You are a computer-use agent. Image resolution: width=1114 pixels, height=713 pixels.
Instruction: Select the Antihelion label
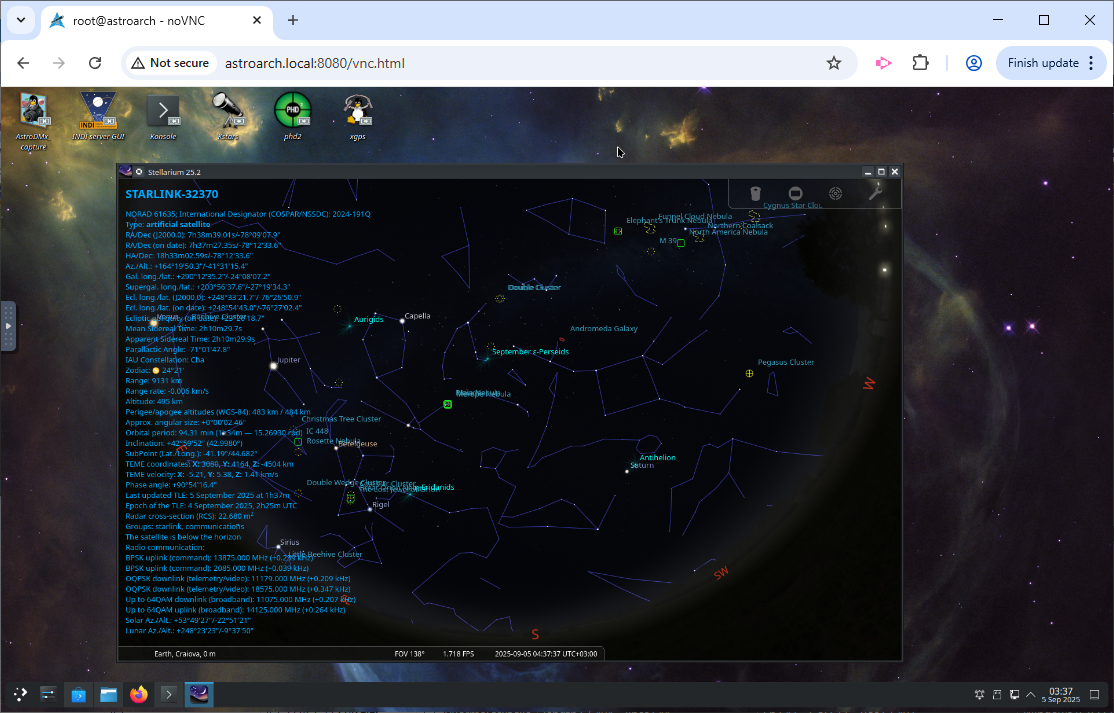pos(657,457)
